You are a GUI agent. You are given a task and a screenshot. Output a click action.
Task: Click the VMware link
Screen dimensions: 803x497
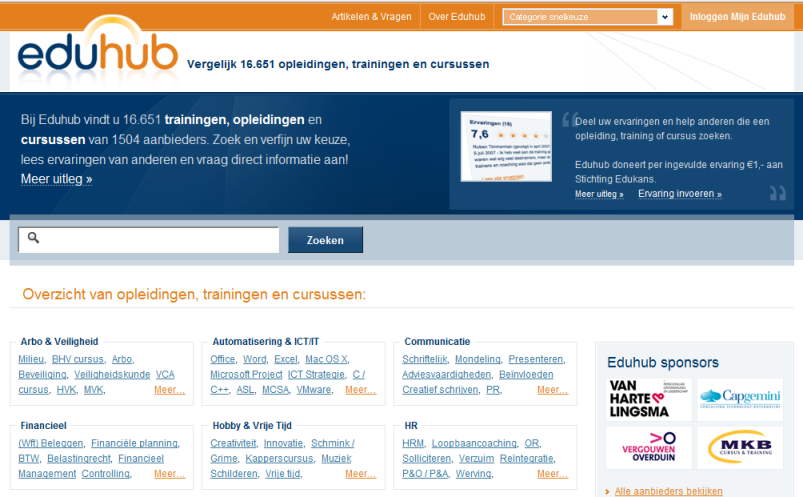click(314, 390)
